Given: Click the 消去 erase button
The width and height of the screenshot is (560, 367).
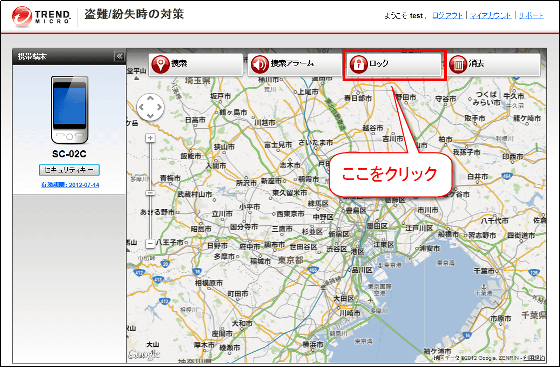Looking at the screenshot, I should pos(494,65).
